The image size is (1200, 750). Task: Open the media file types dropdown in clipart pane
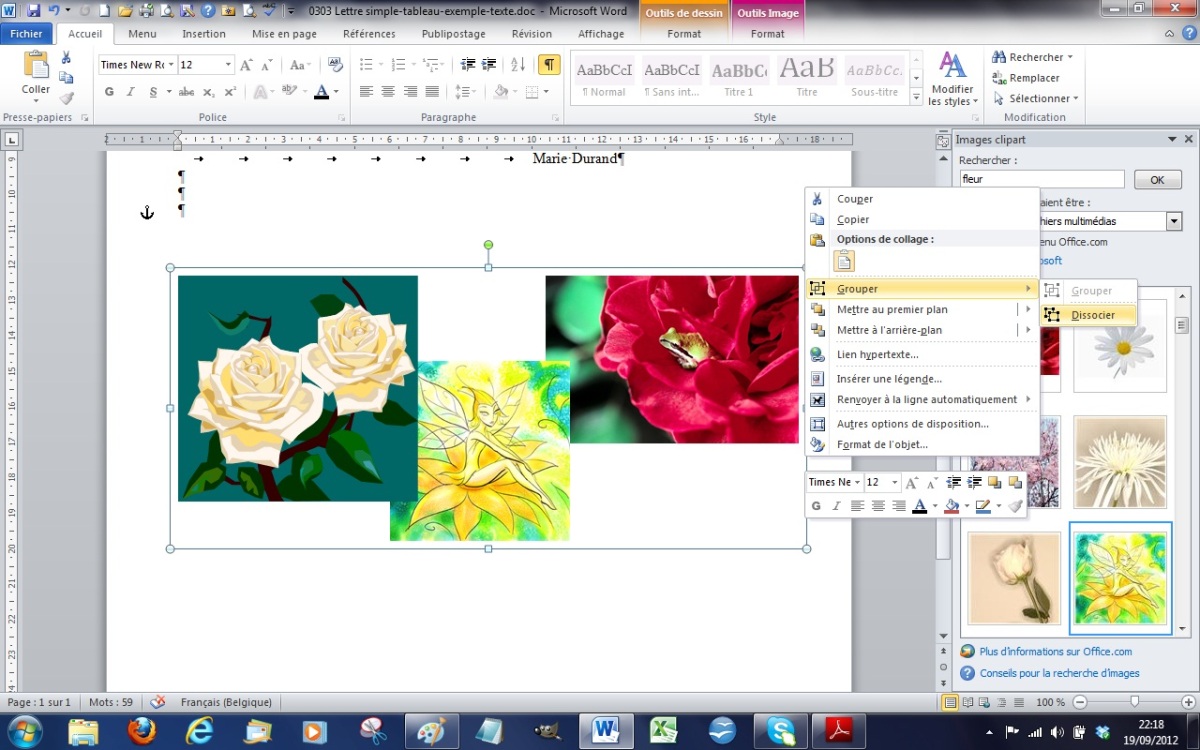(1174, 221)
